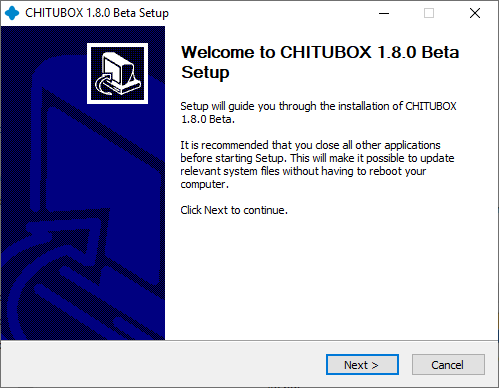Screen dimensions: 499x388
Task: Close the setup window with X
Action: coord(475,13)
